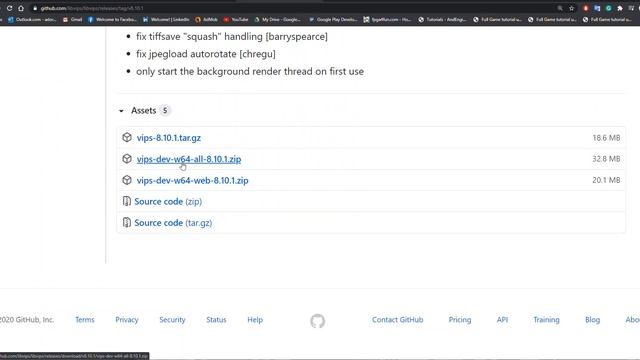Click the green Grammarly extension icon

(x=609, y=8)
